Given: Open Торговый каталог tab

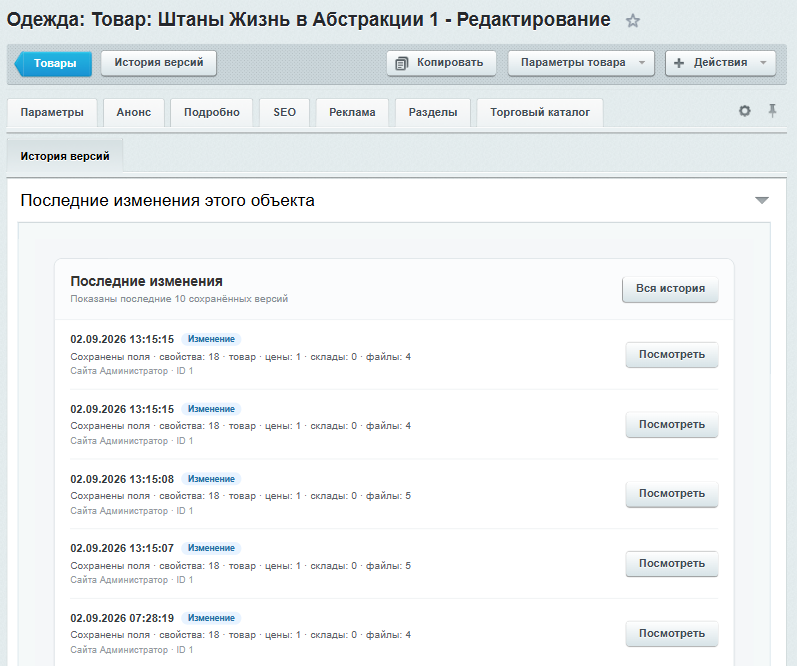Looking at the screenshot, I should 540,112.
